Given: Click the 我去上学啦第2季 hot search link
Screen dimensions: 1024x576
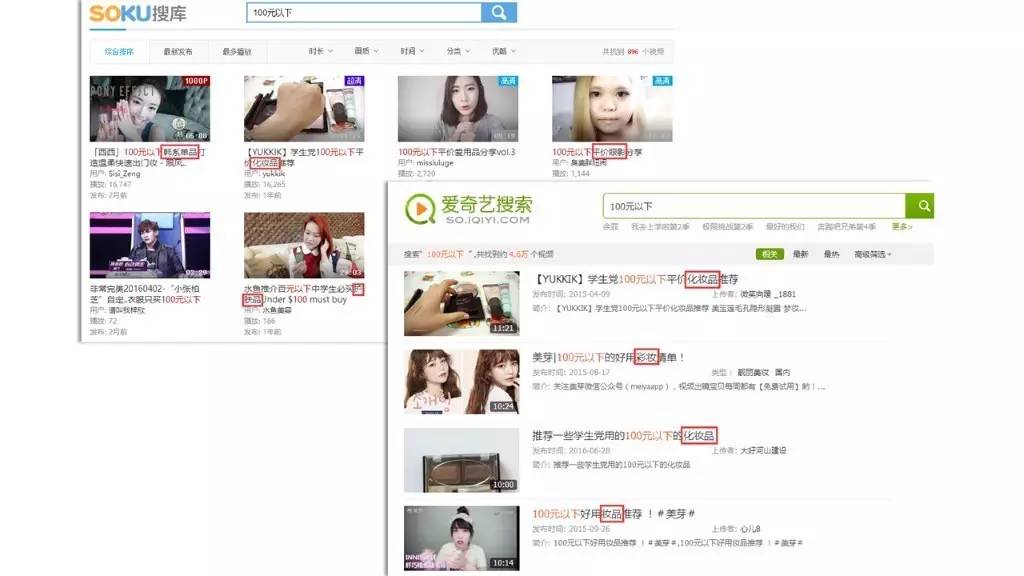Looking at the screenshot, I should point(660,227).
